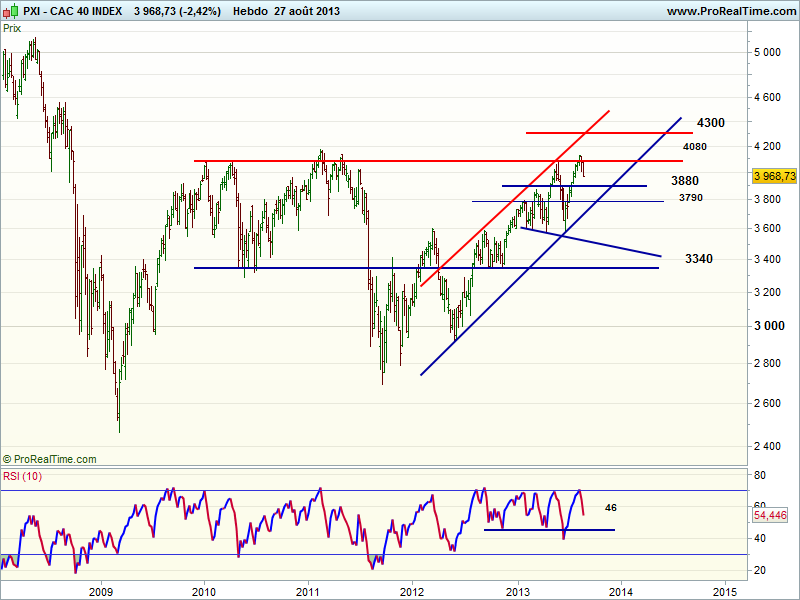Screen dimensions: 800x600
Task: Click the © ProRealTime.com watermark link
Action: (x=50, y=459)
